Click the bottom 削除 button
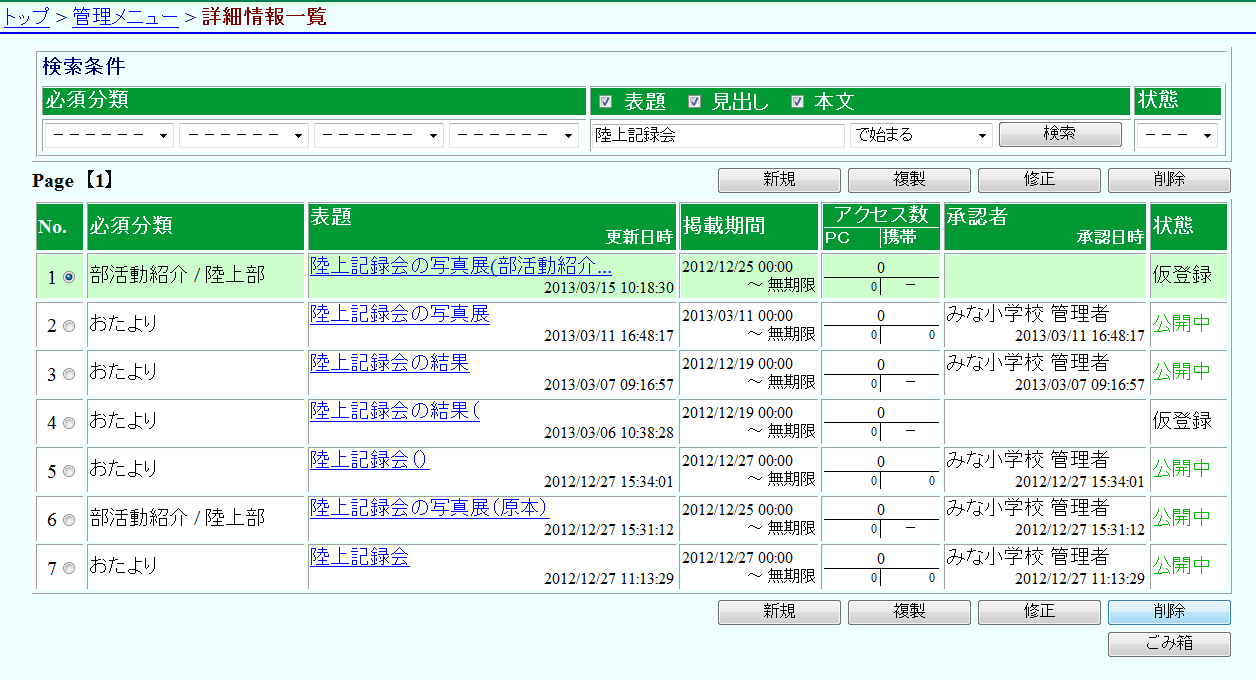 point(1169,612)
